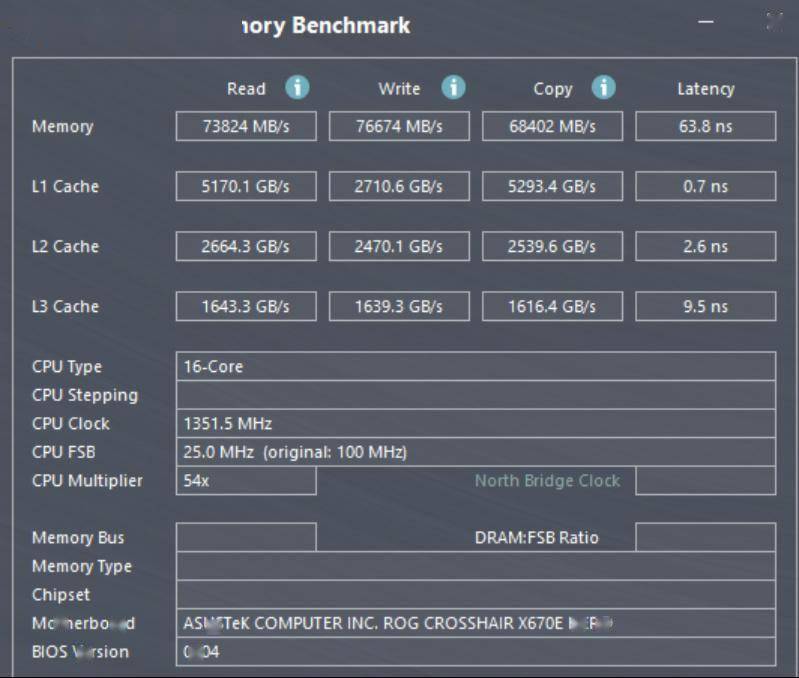
Task: Select the L3 Cache Latency 9.5 ns box
Action: point(705,306)
